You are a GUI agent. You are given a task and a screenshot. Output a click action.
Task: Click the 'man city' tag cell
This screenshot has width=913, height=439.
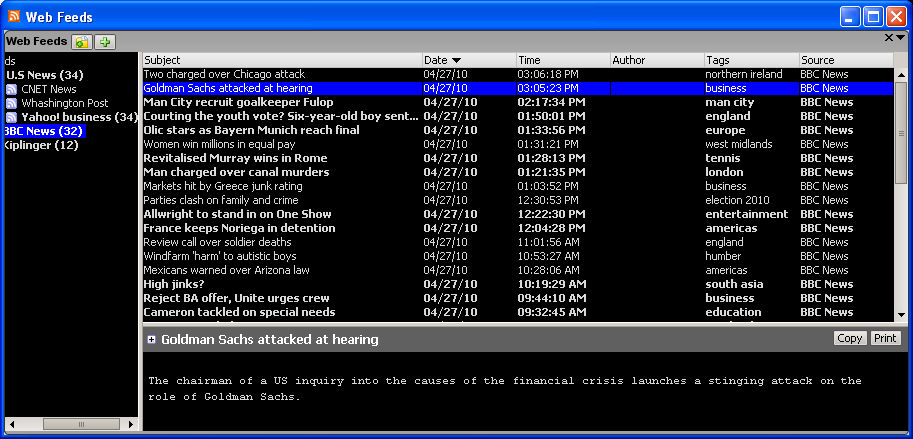pyautogui.click(x=730, y=102)
